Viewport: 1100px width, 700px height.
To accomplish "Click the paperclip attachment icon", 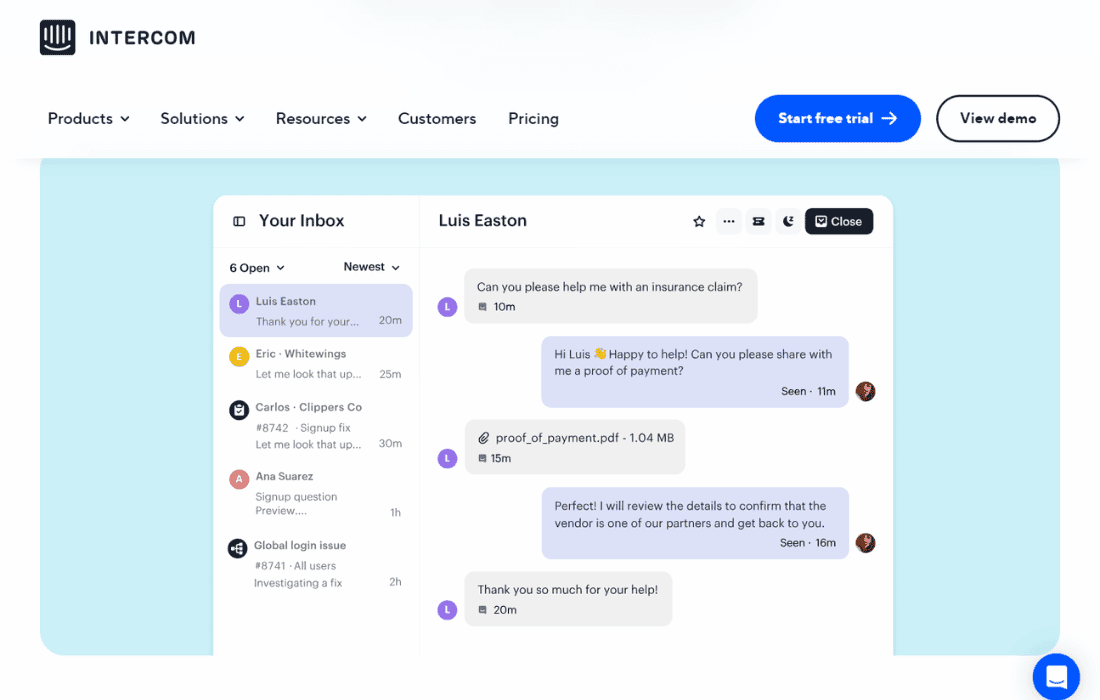I will (483, 438).
